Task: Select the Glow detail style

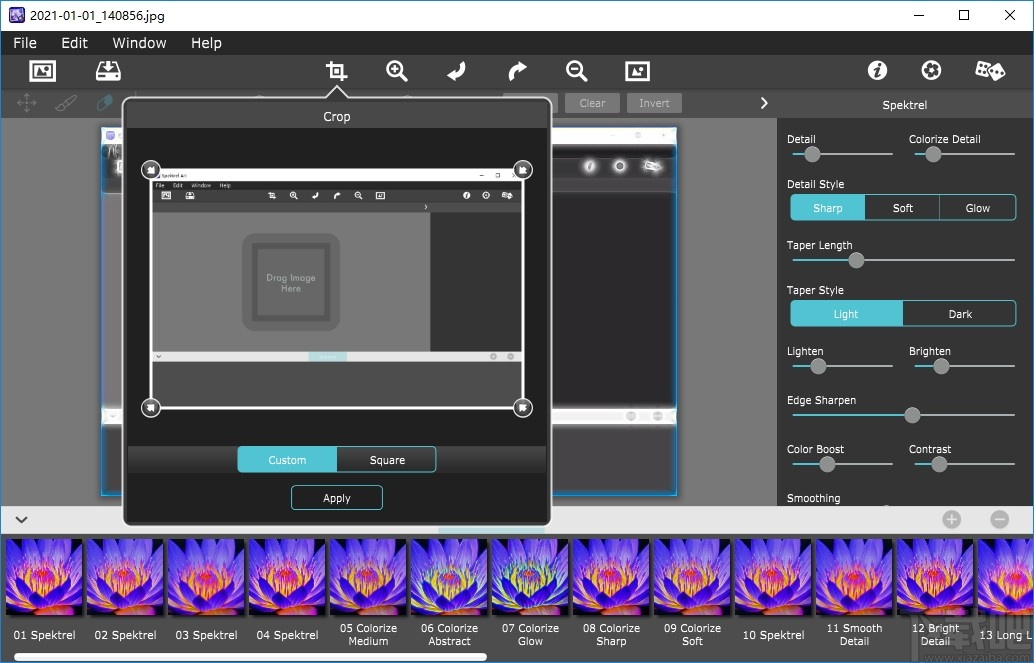Action: coord(977,208)
